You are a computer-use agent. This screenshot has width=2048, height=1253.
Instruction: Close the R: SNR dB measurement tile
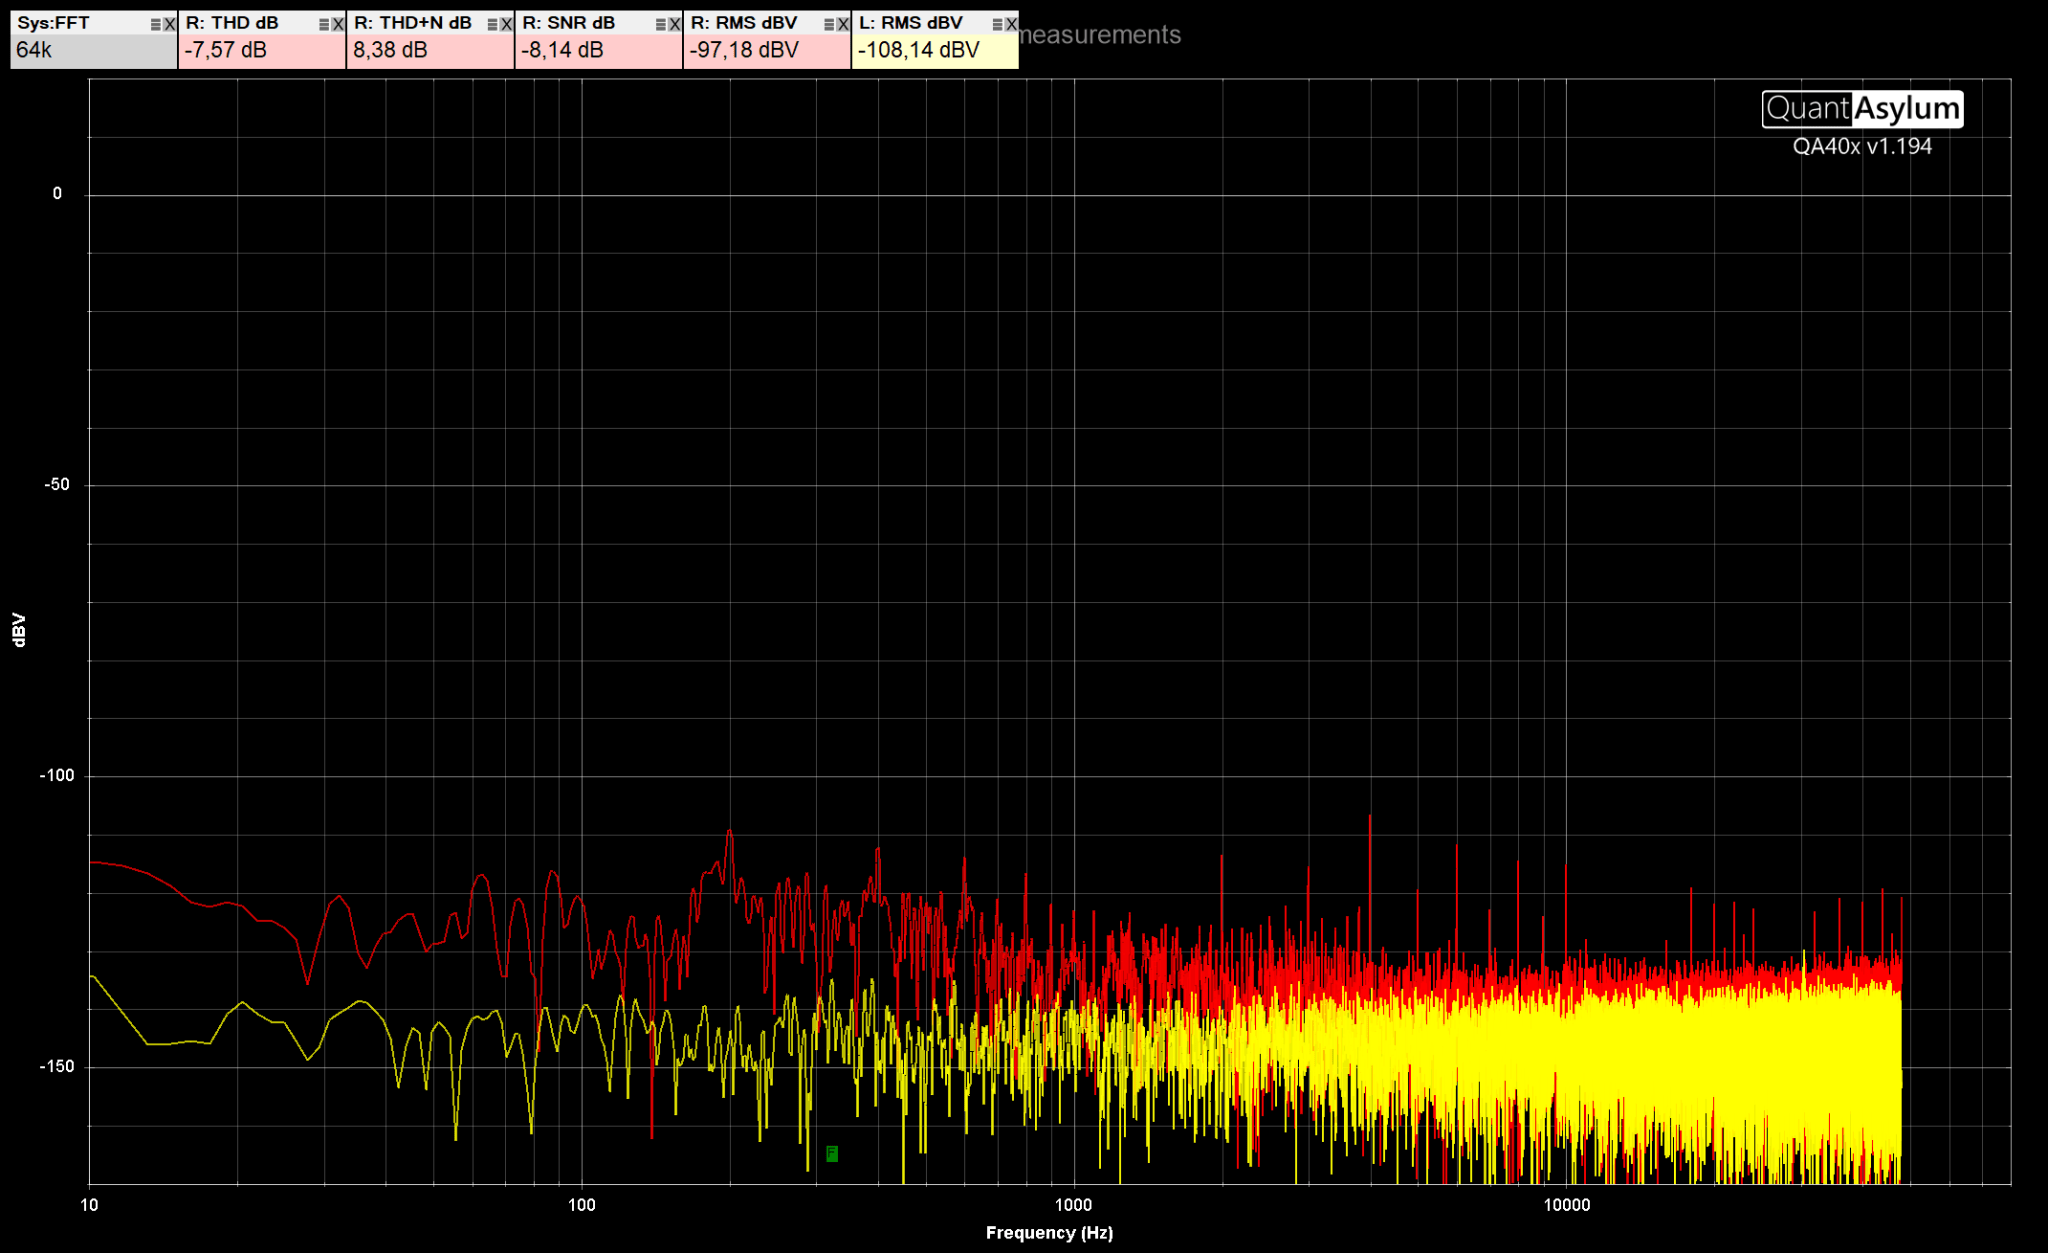(675, 24)
